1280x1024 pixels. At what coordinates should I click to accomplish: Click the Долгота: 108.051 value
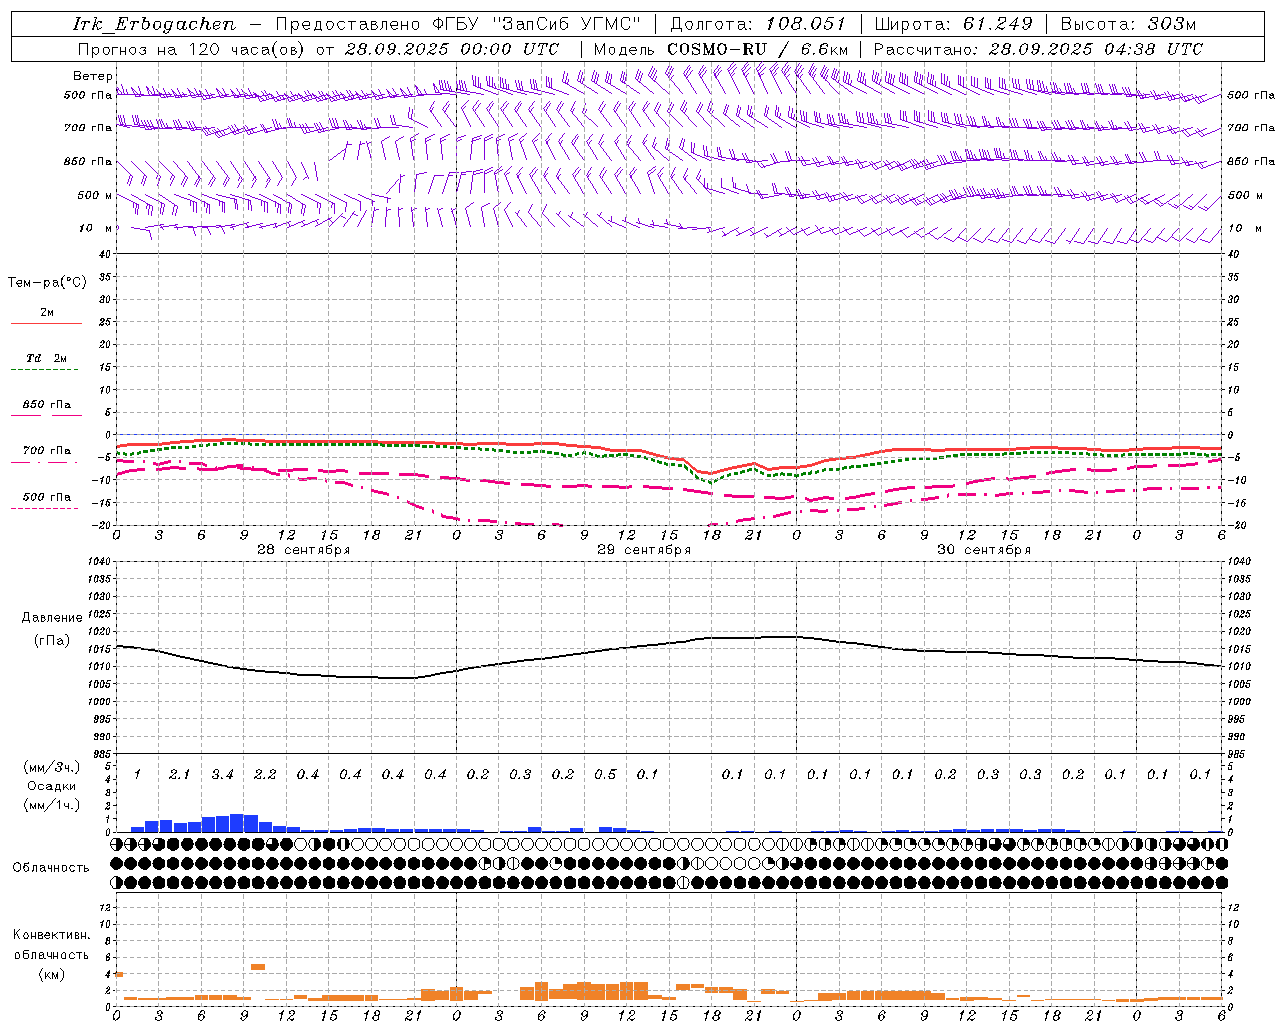[757, 24]
